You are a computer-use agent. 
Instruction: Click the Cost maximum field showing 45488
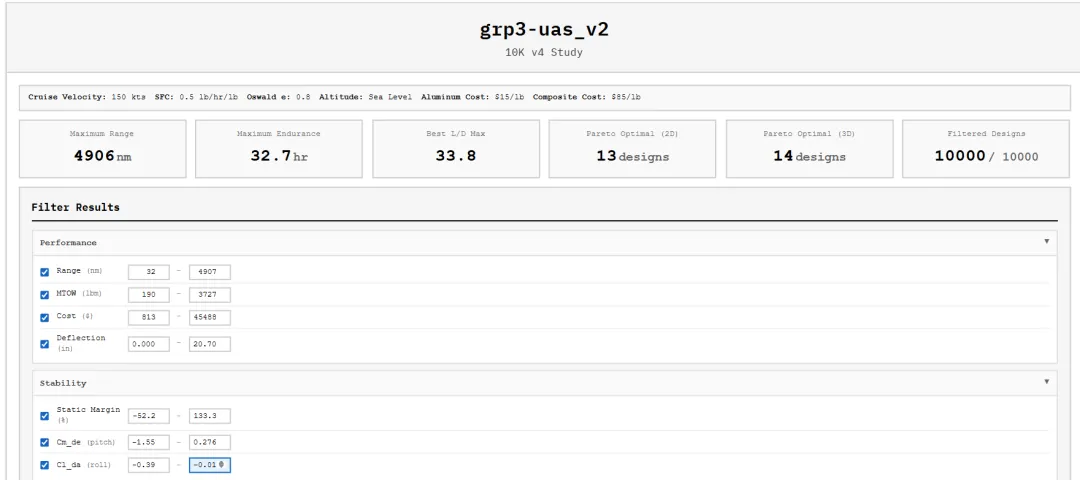coord(209,318)
